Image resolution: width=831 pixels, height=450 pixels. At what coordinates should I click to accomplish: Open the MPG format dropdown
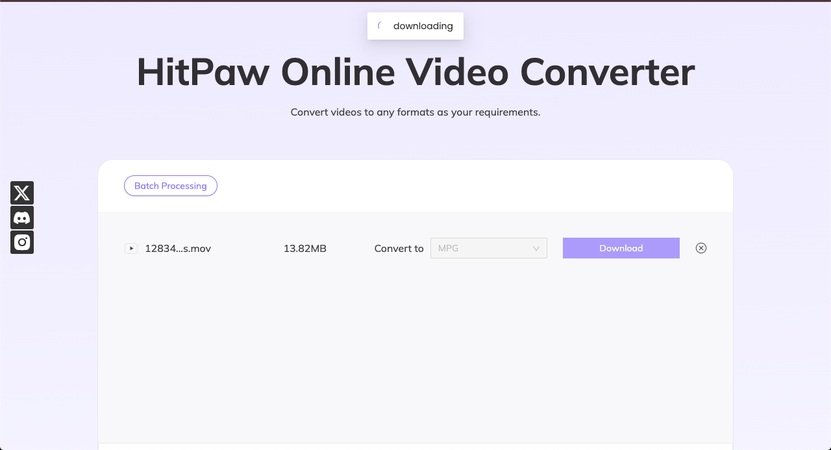489,248
